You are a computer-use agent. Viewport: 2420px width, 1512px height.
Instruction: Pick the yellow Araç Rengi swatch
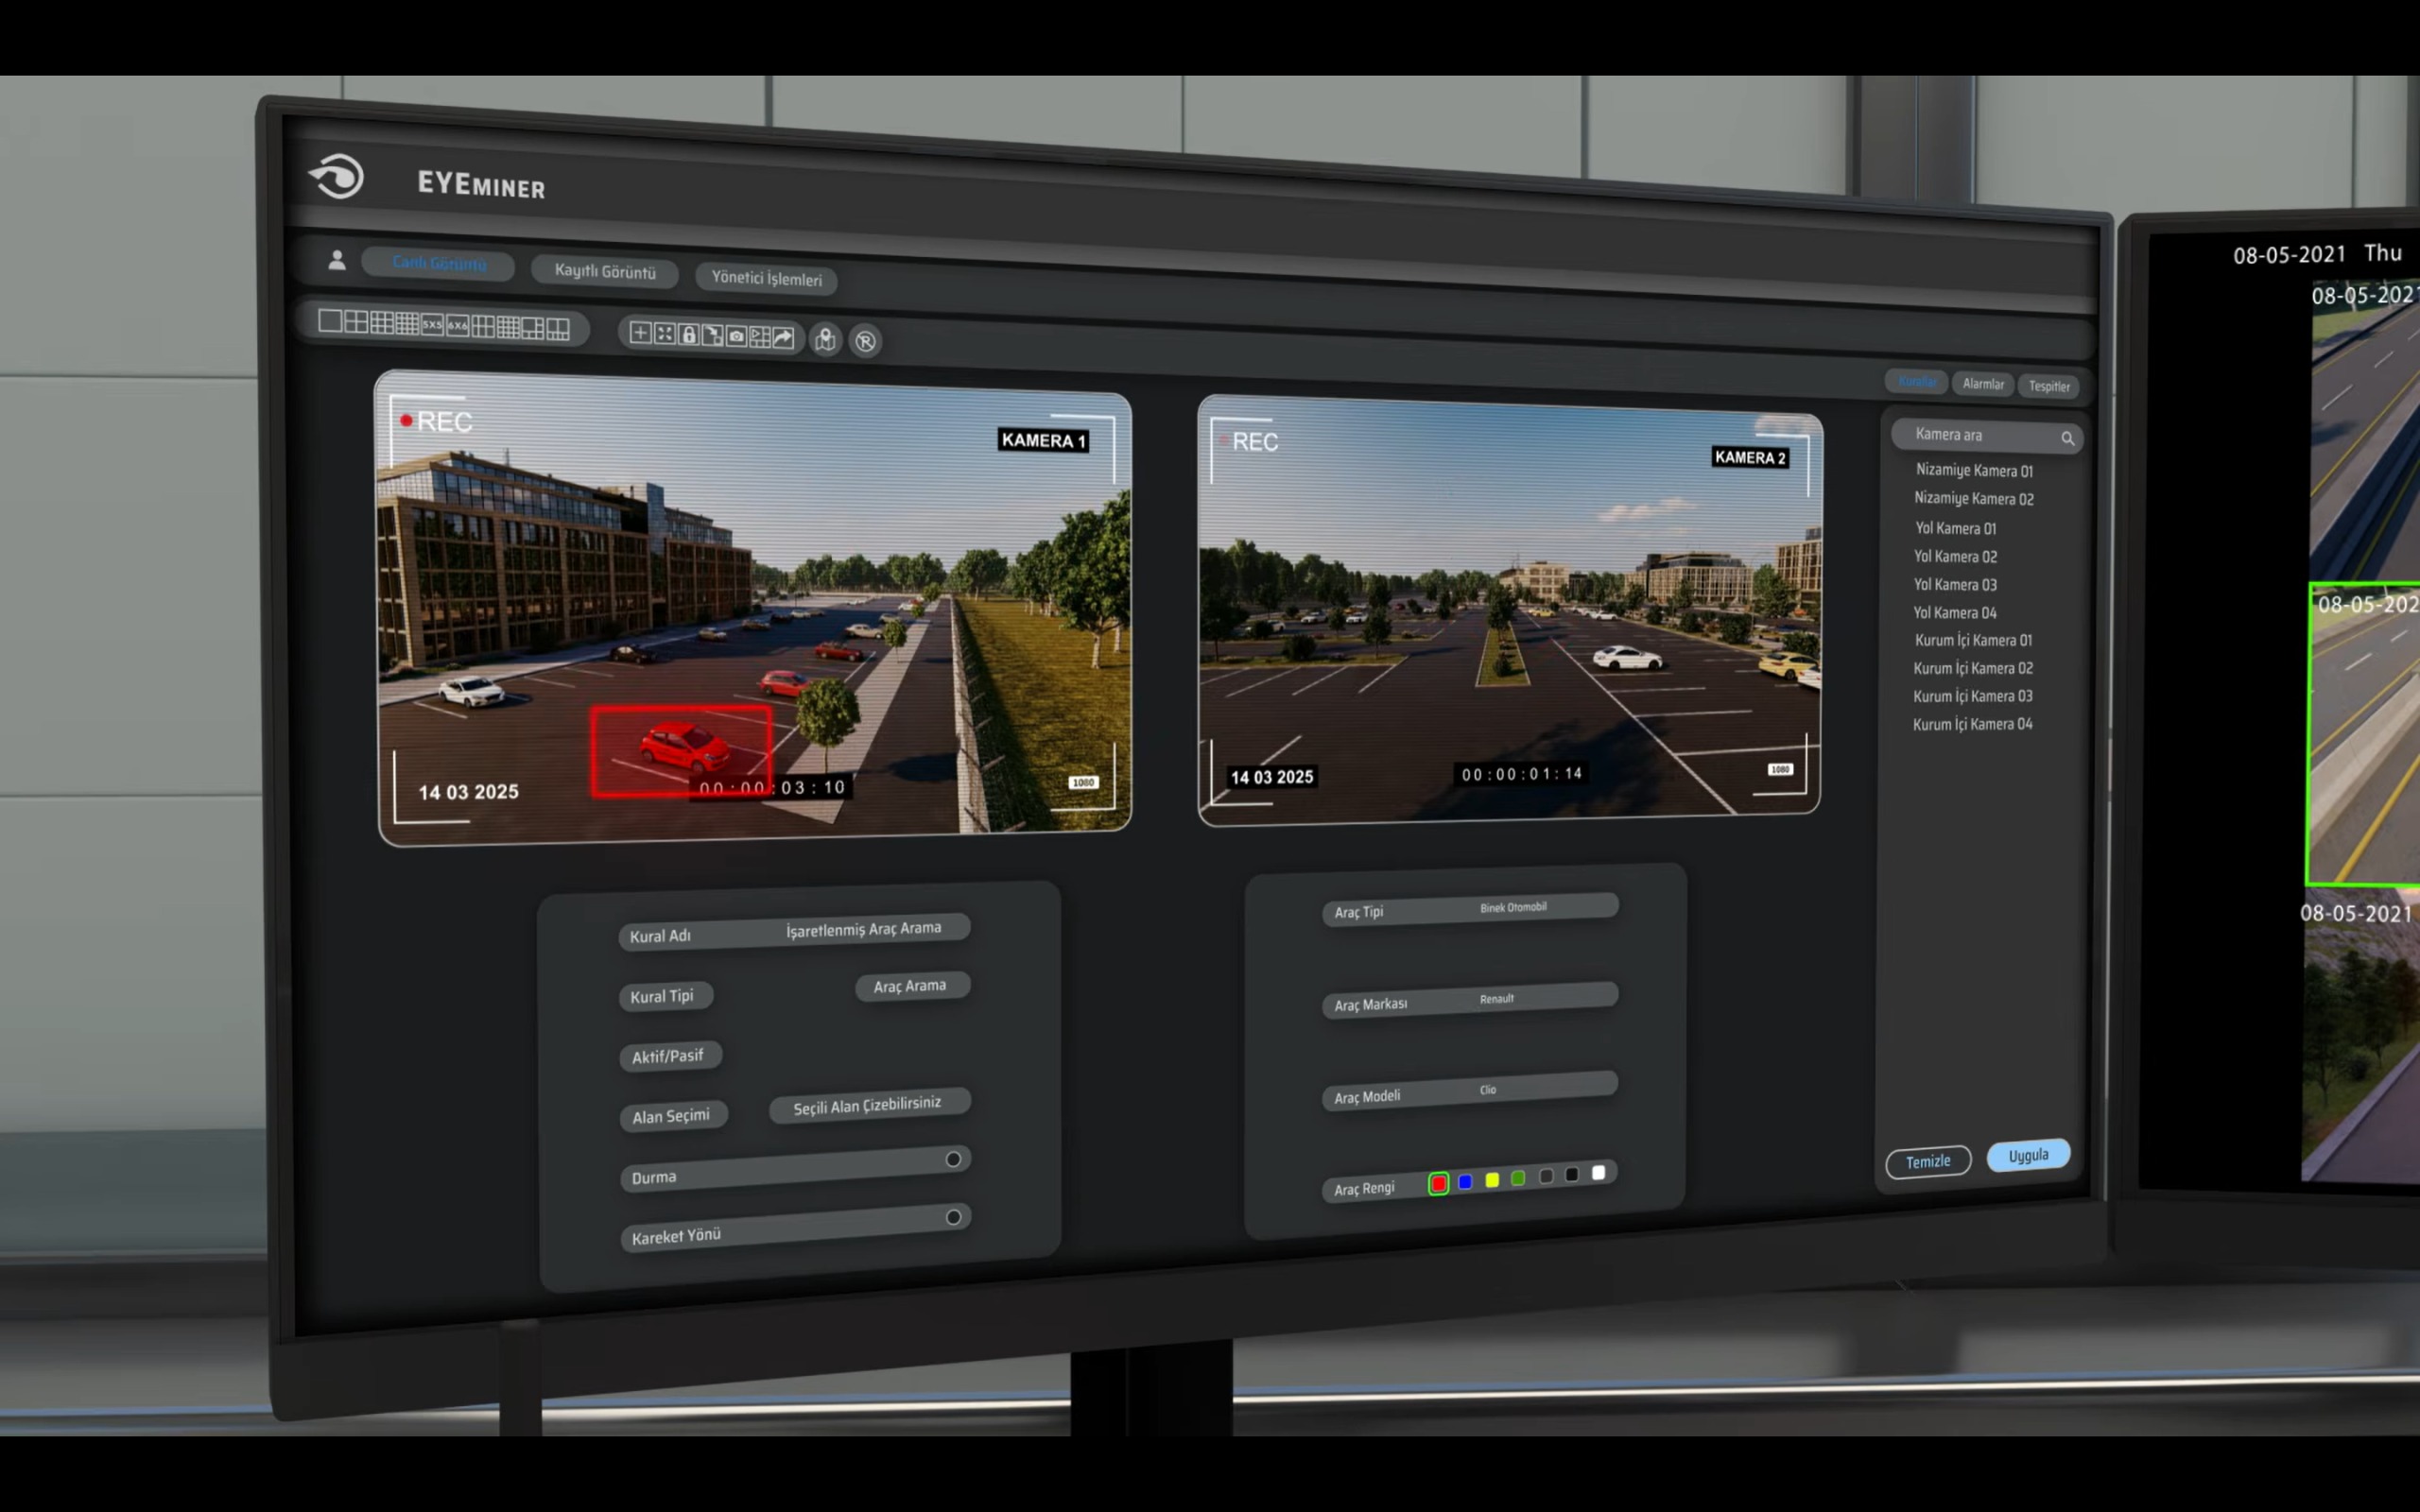1492,1180
